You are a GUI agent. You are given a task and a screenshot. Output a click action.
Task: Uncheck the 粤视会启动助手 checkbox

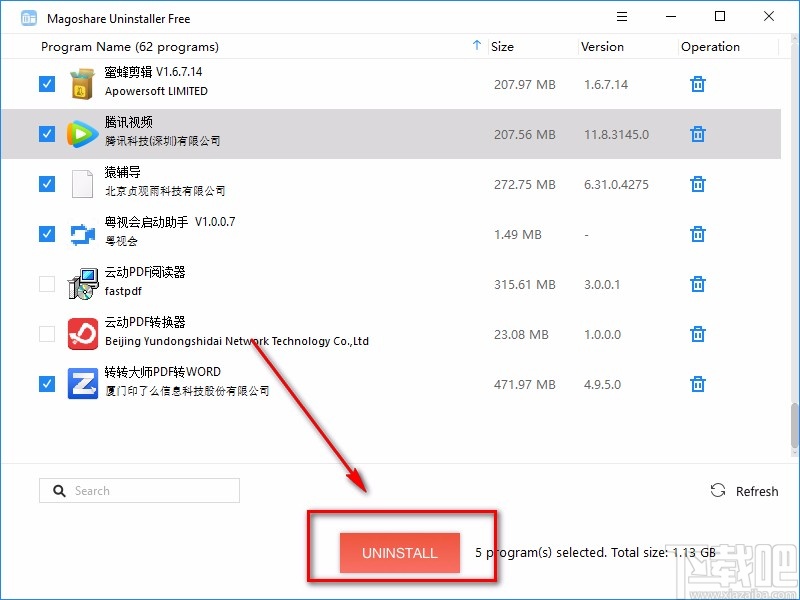pyautogui.click(x=47, y=234)
